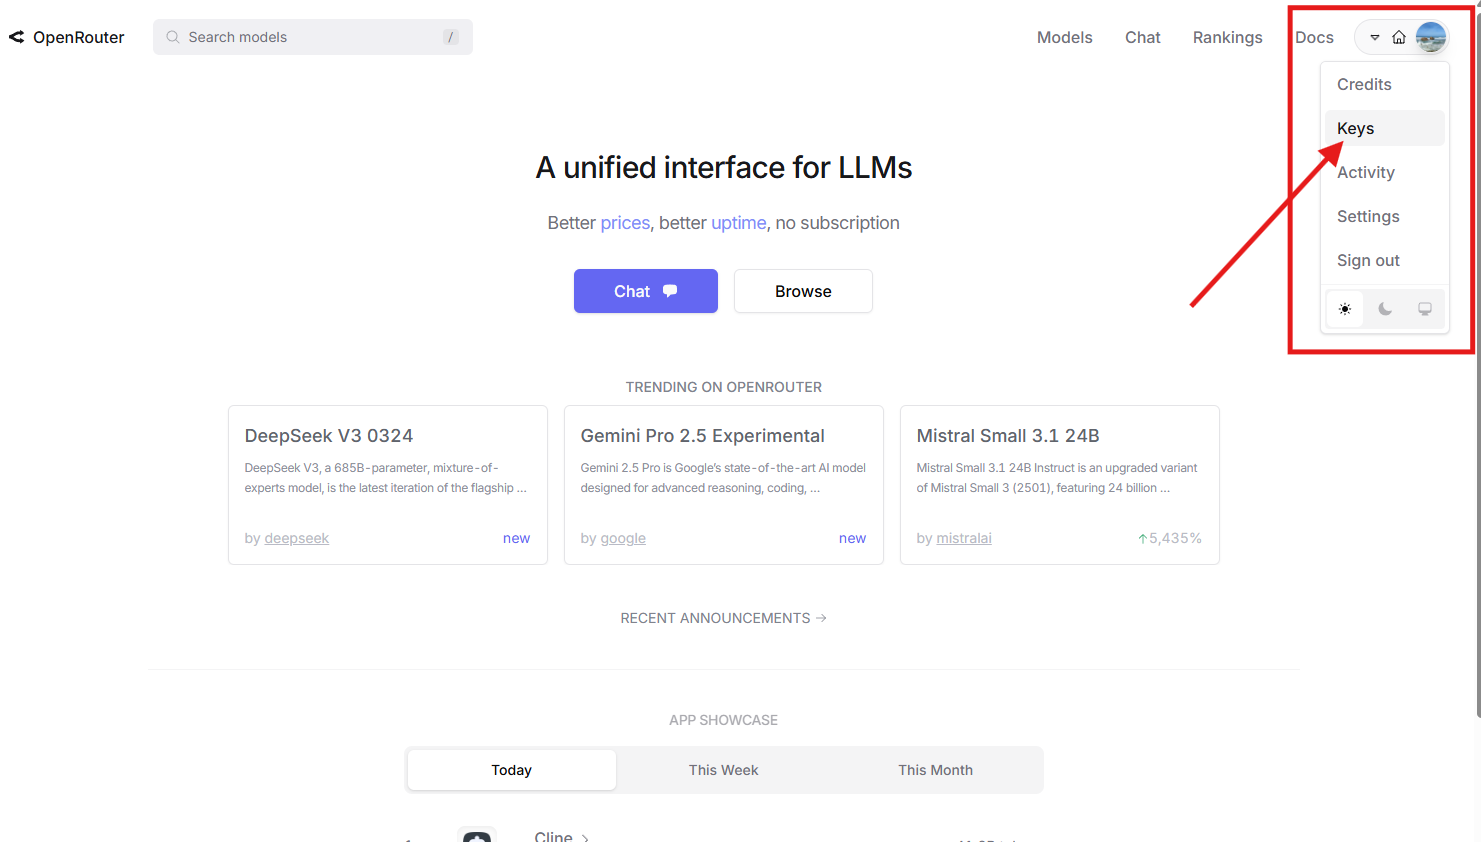The height and width of the screenshot is (842, 1481).
Task: Click OpenRouter brand name text
Action: coord(79,37)
